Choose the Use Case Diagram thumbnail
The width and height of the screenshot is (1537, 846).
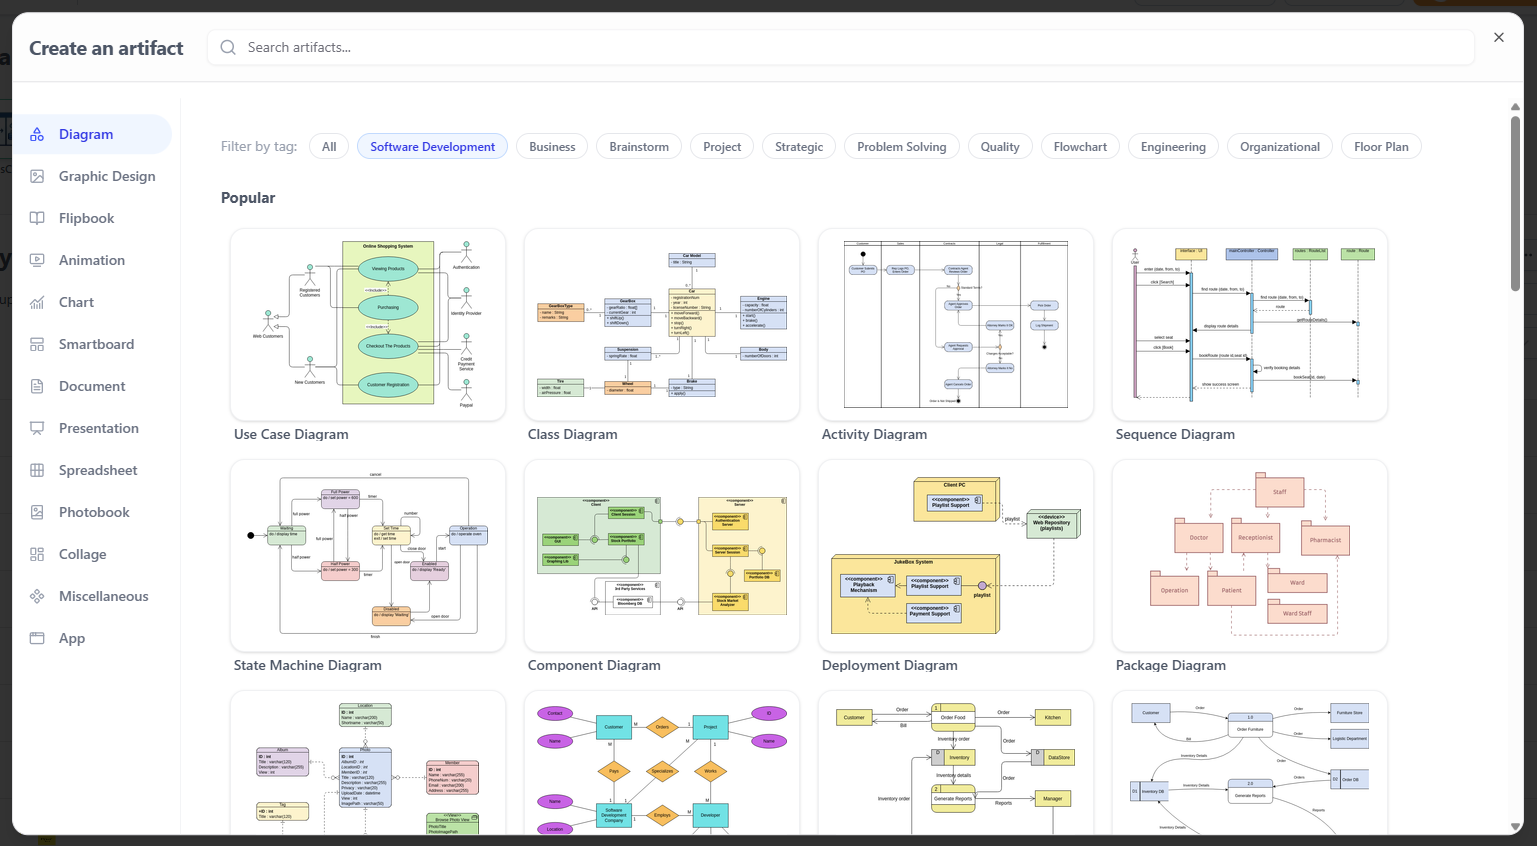tap(368, 324)
